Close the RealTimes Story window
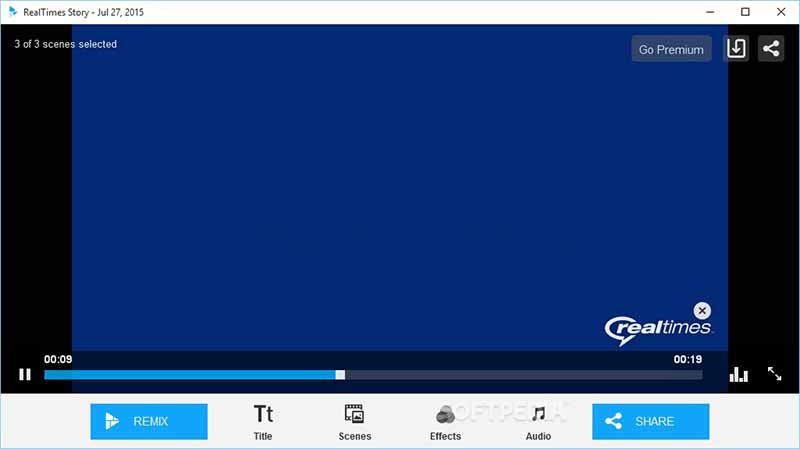The width and height of the screenshot is (800, 449). coord(781,12)
